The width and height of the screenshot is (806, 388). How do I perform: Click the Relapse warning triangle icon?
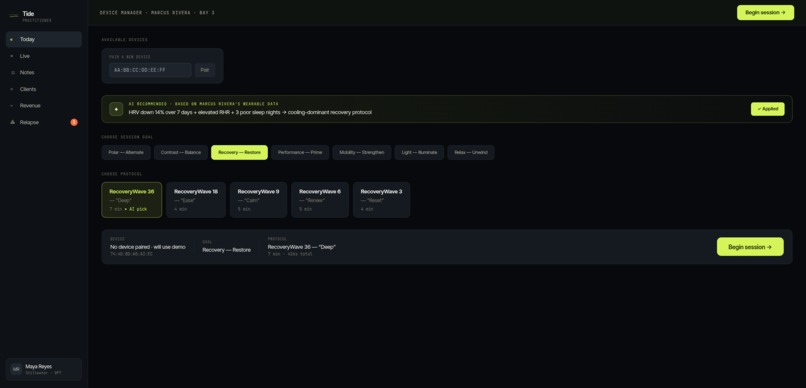[12, 122]
